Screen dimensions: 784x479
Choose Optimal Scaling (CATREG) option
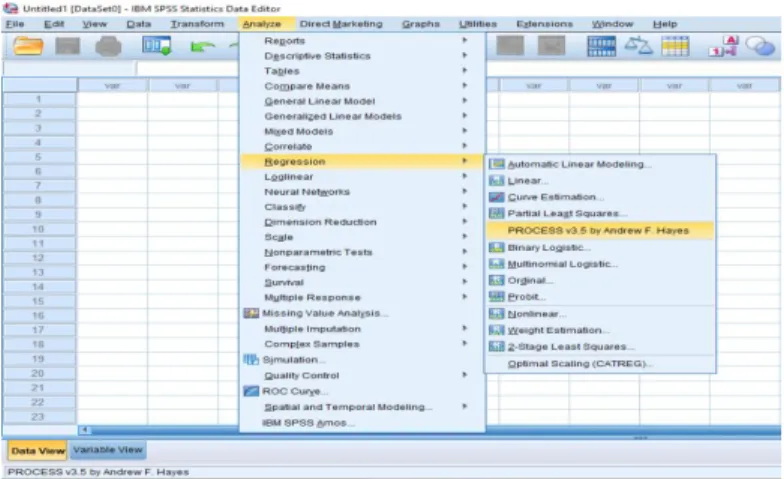600,364
